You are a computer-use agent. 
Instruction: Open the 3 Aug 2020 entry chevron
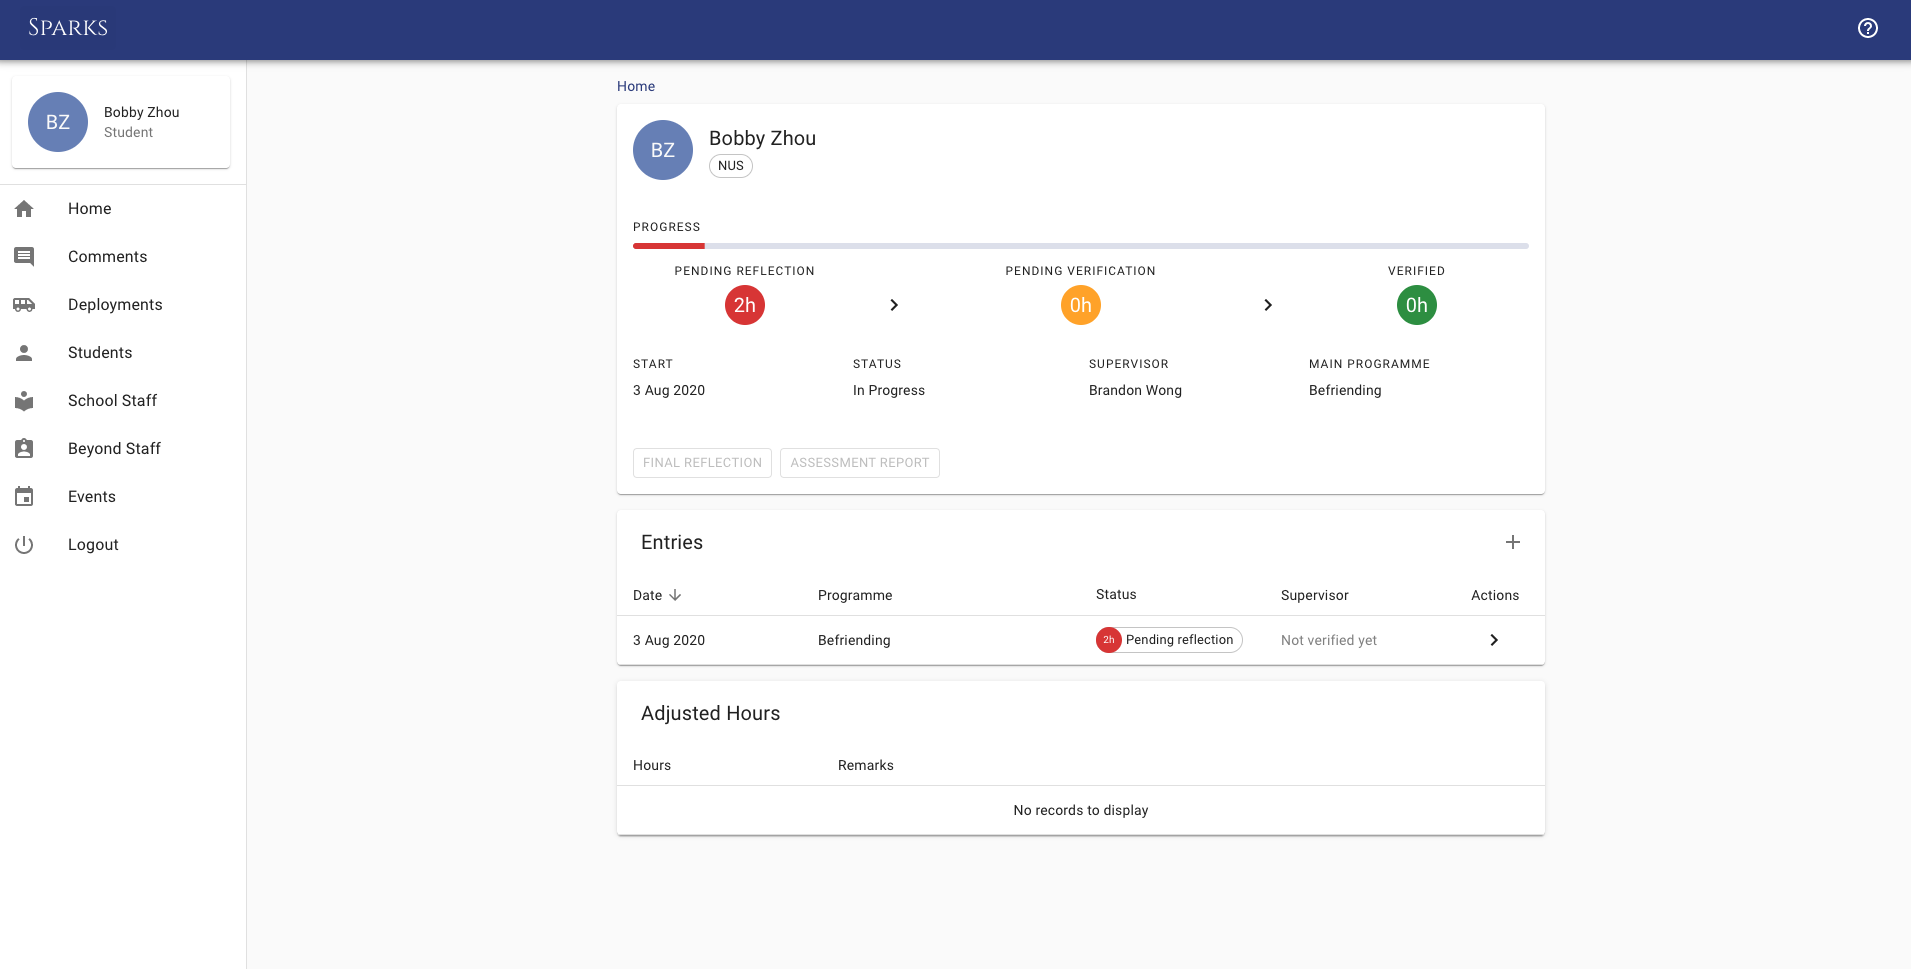click(1494, 640)
